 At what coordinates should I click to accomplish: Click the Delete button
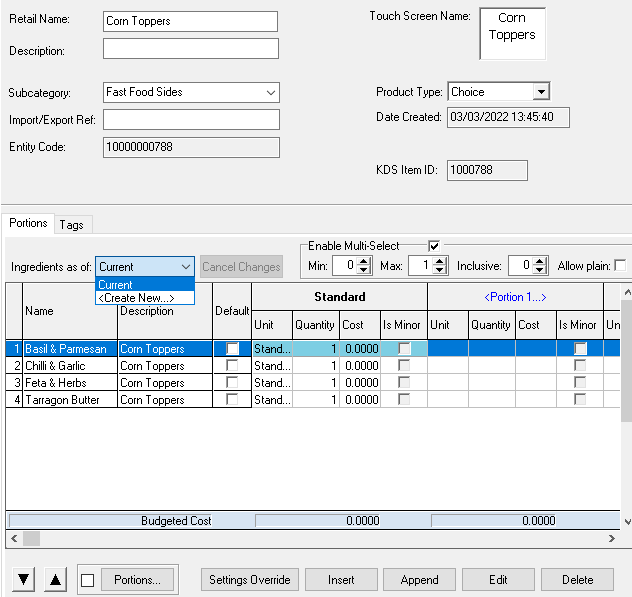click(x=577, y=580)
